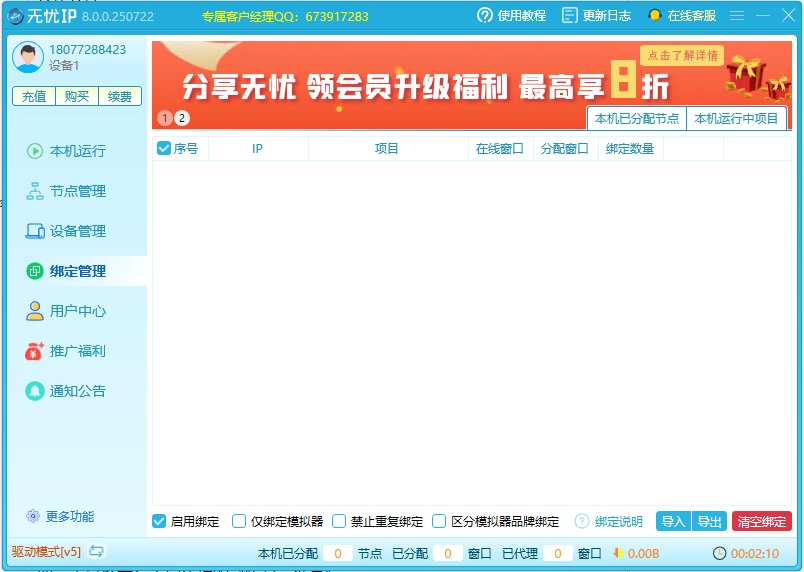Contact 在线客服 via headset icon
804x572 pixels.
(654, 15)
